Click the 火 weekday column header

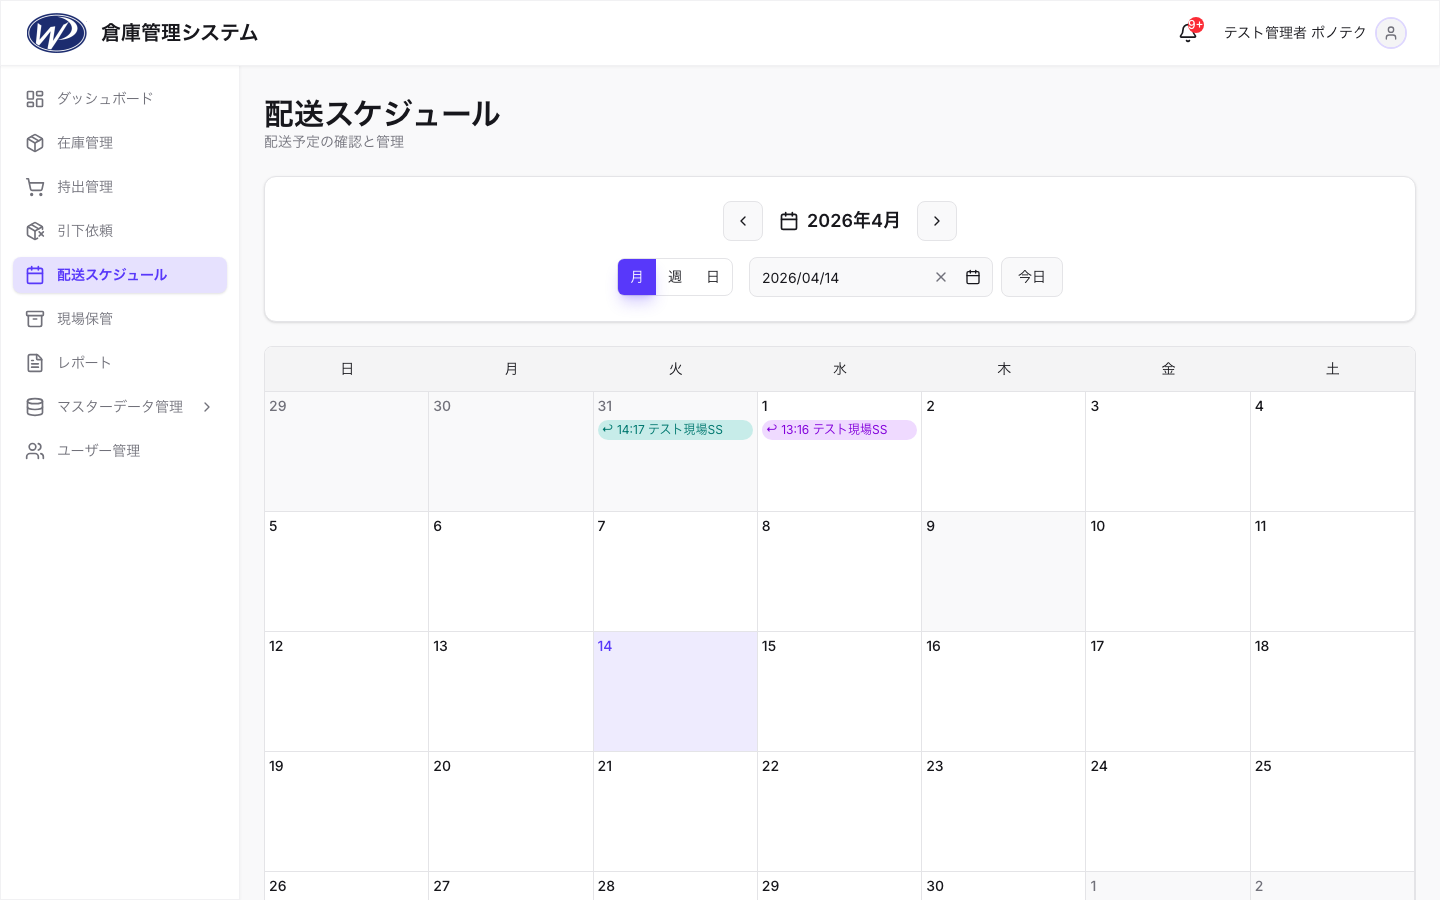(x=675, y=369)
